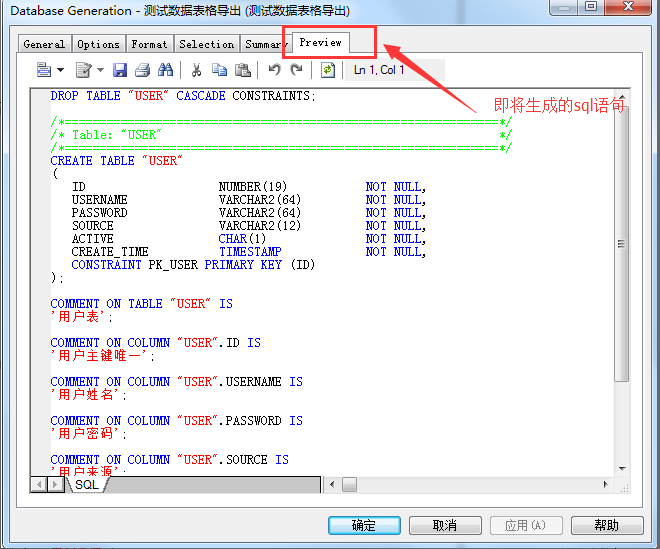Open Find with binoculars icon
This screenshot has width=660, height=549.
165,70
